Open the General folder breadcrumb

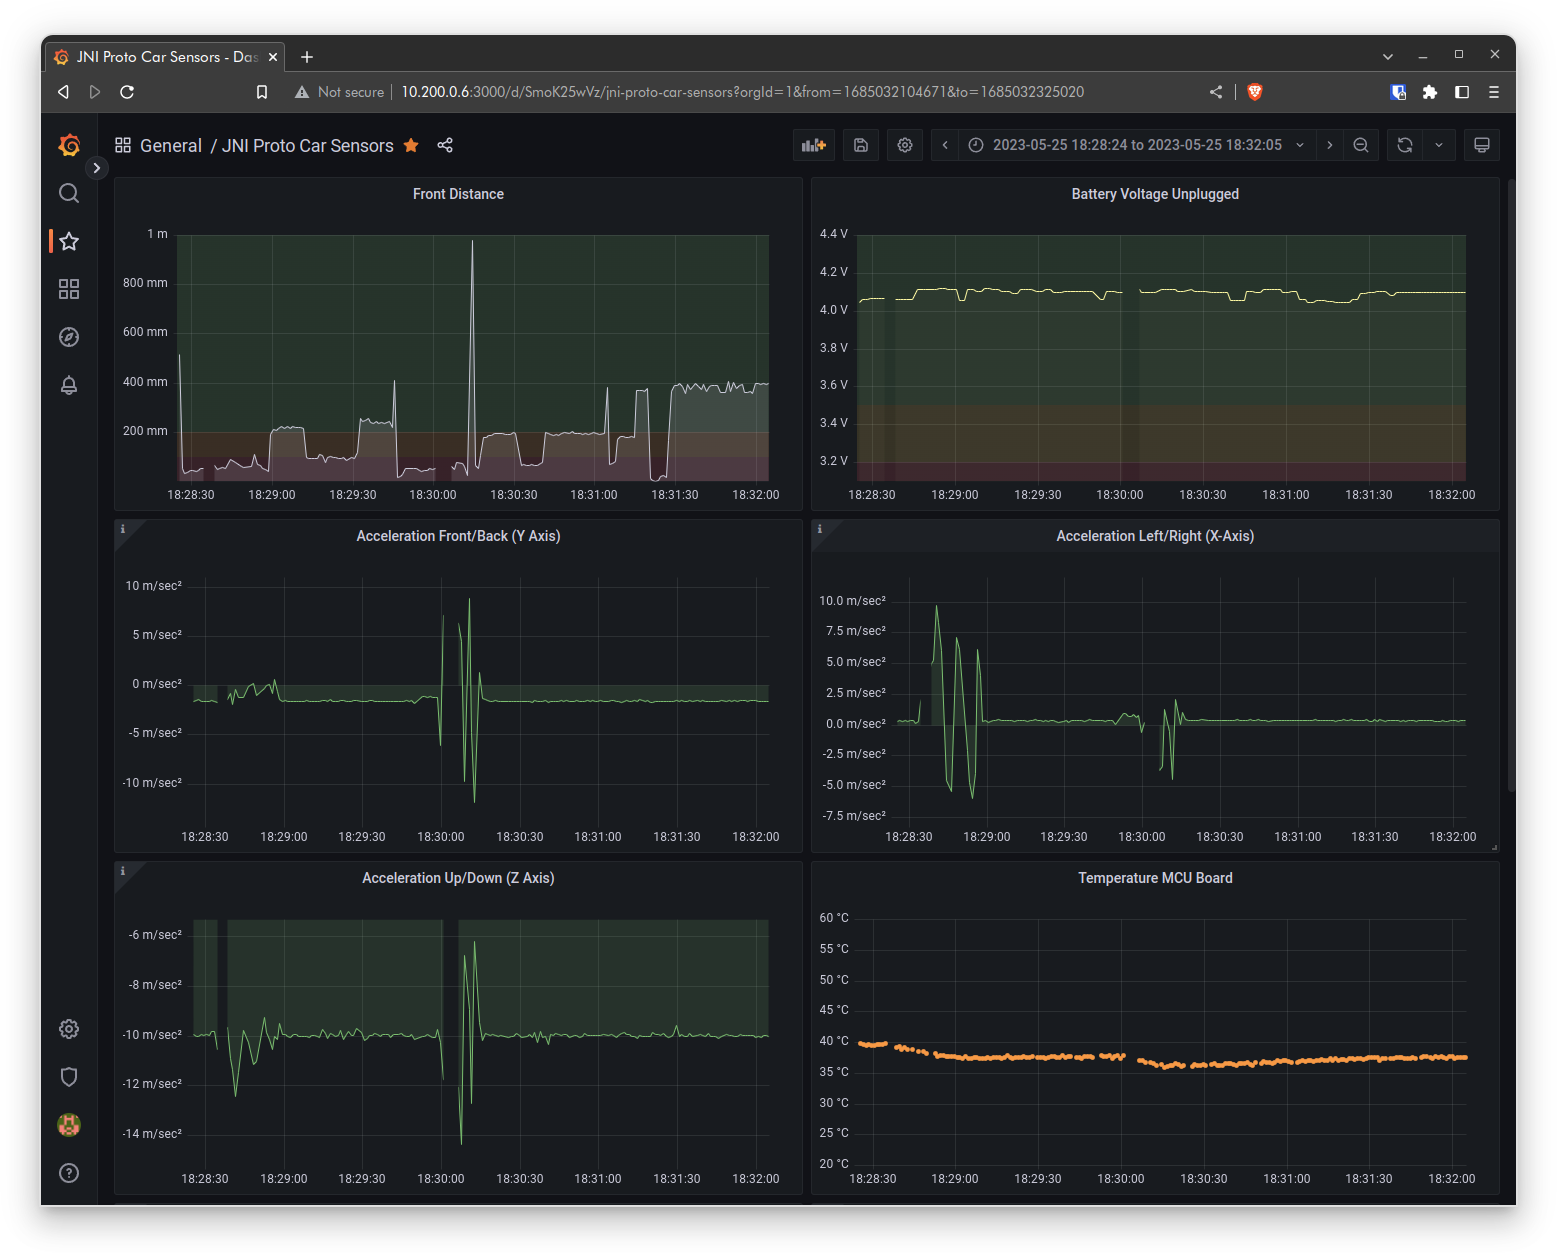171,145
